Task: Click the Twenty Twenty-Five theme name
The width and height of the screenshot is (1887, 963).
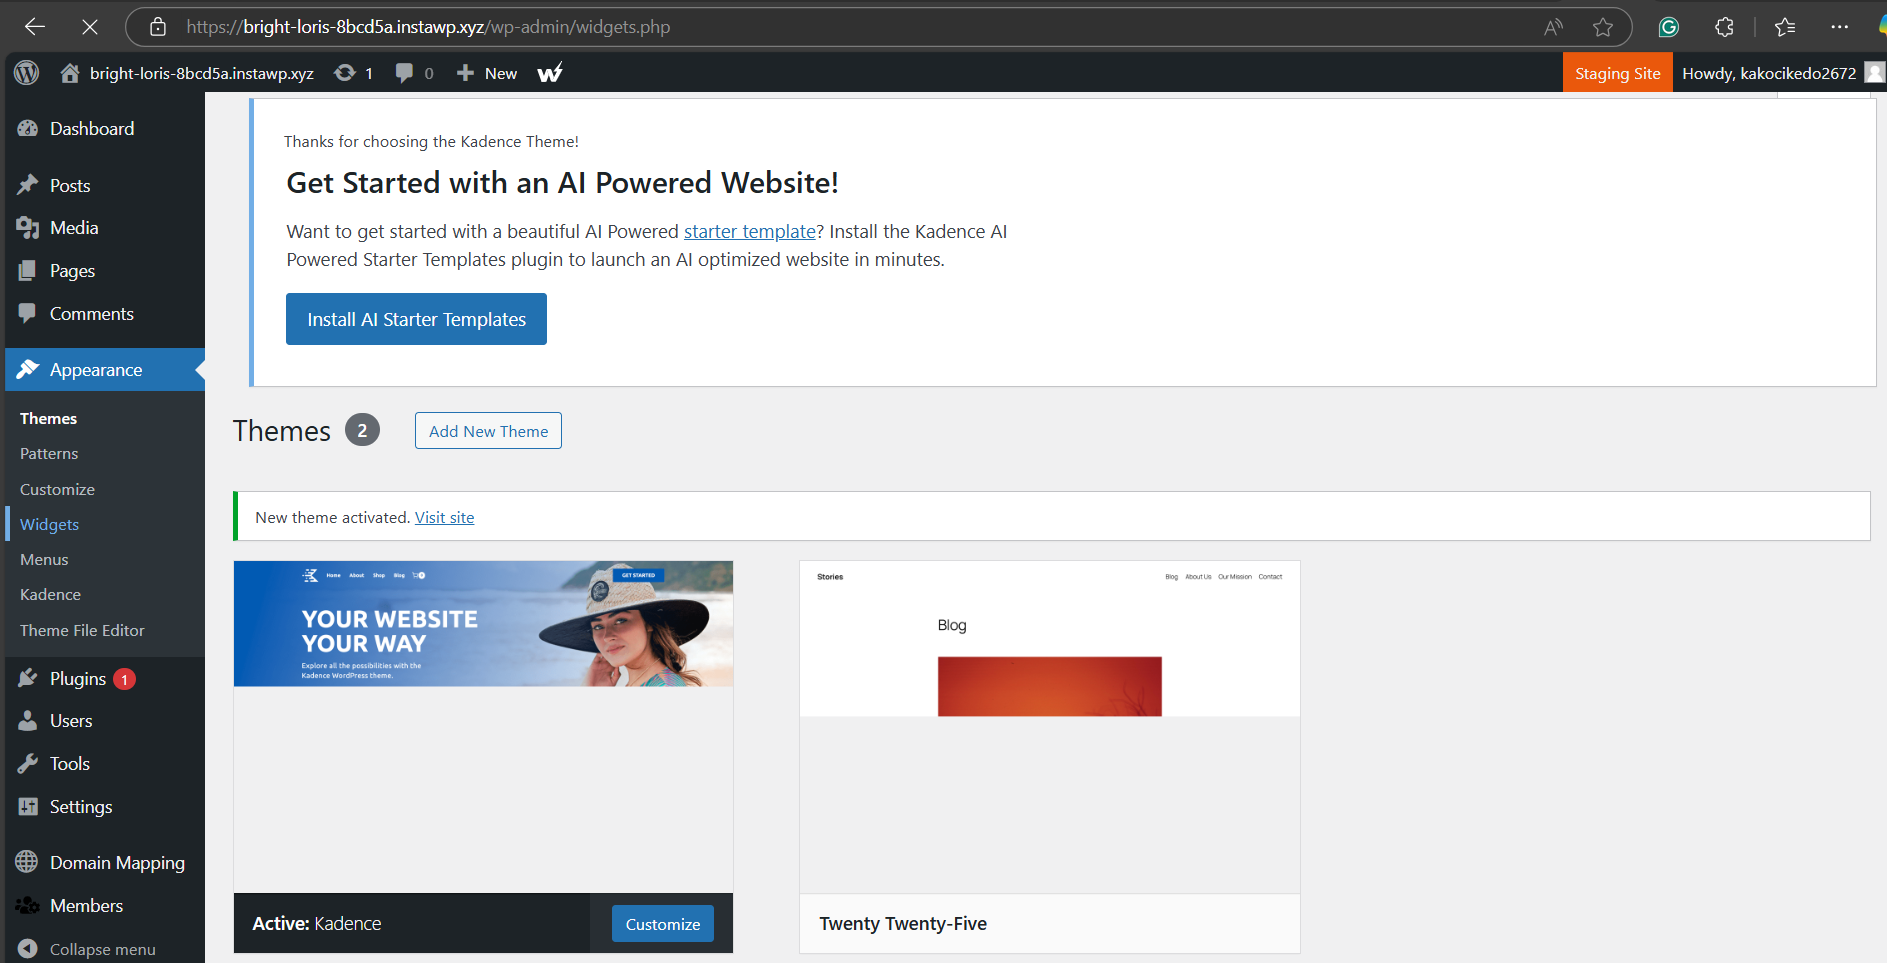Action: (x=903, y=924)
